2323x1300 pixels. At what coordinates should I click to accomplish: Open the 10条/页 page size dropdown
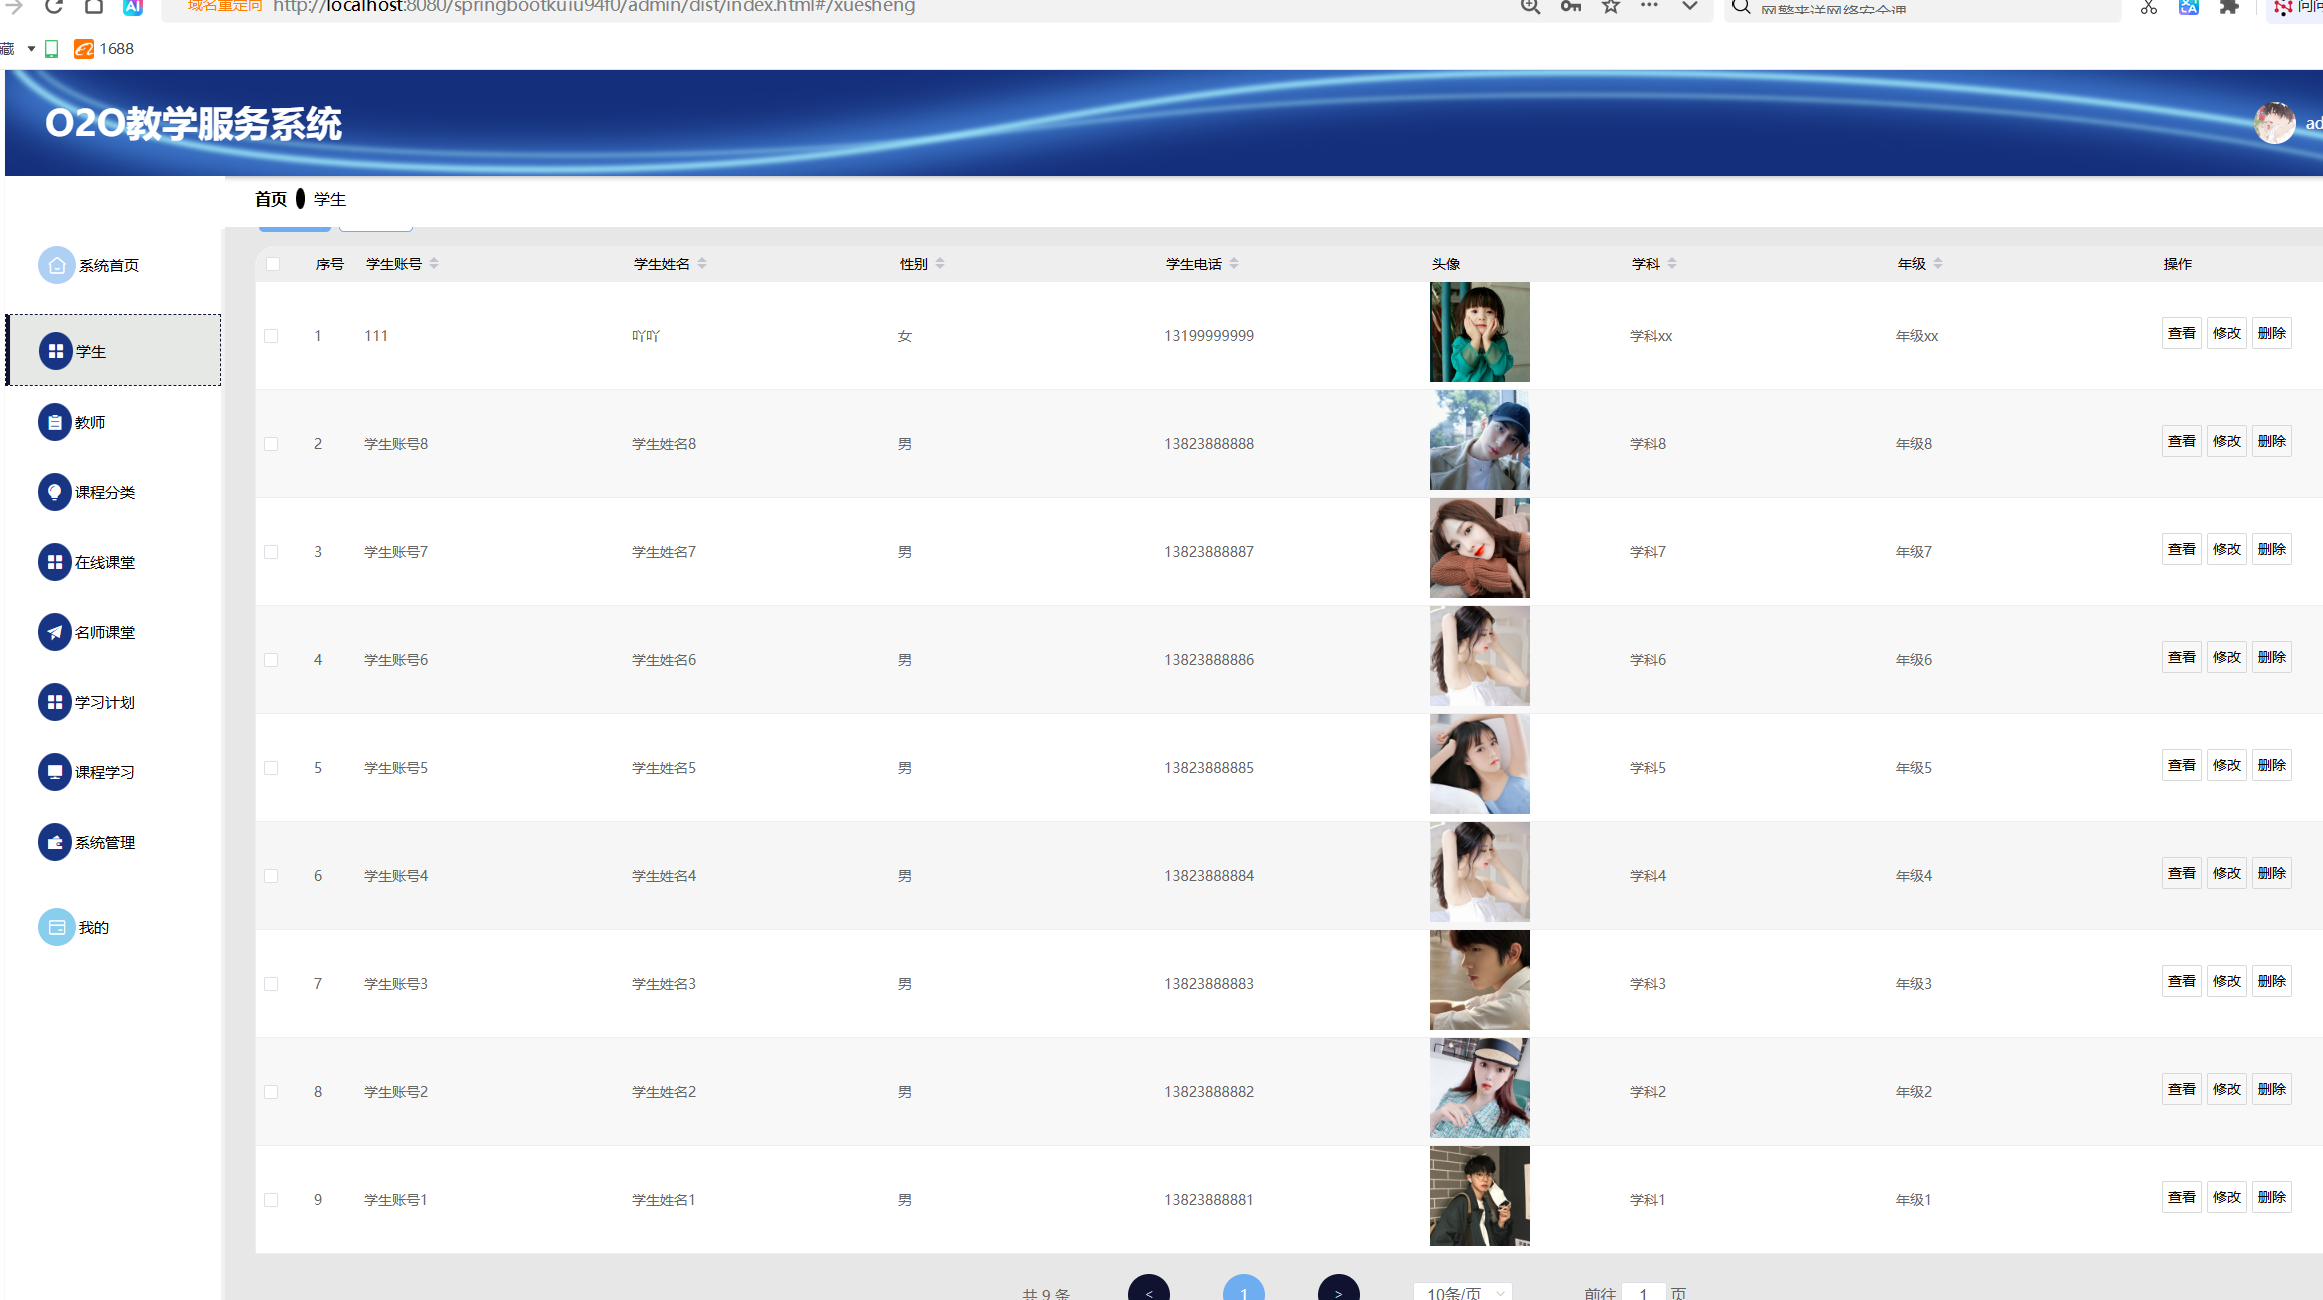pos(1462,1292)
